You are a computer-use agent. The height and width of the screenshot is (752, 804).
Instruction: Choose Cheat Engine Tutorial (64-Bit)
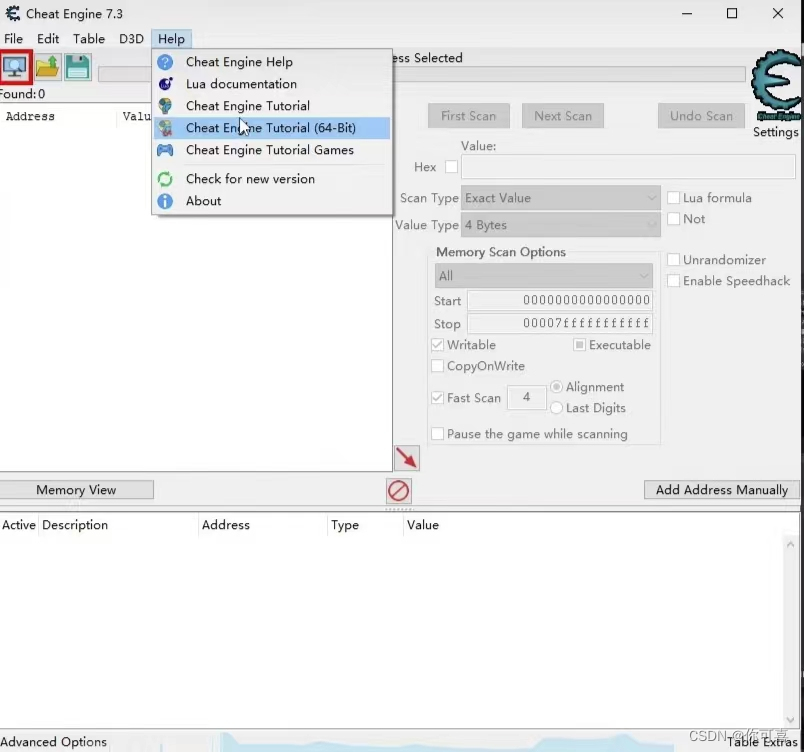(272, 128)
